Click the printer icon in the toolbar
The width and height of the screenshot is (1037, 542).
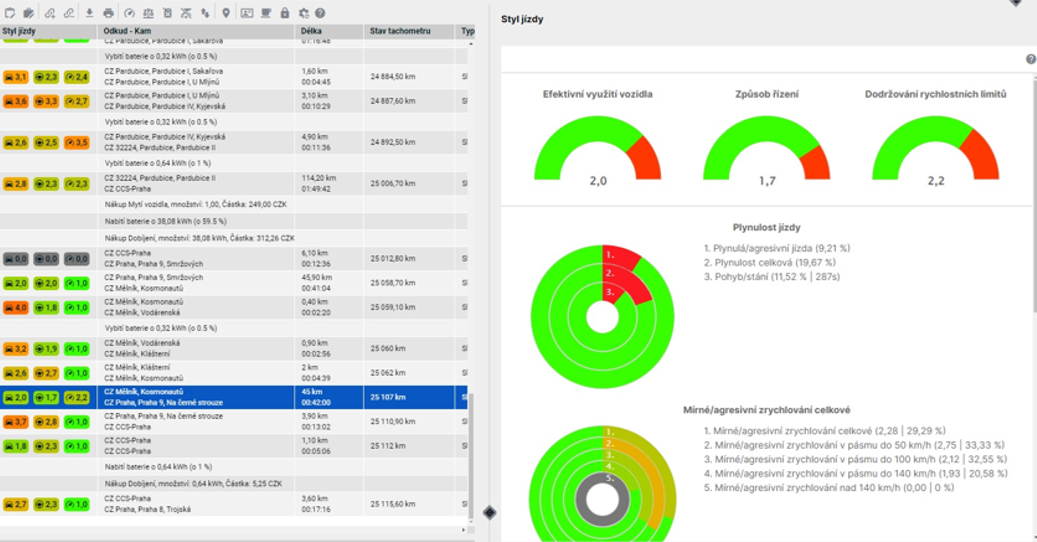108,13
